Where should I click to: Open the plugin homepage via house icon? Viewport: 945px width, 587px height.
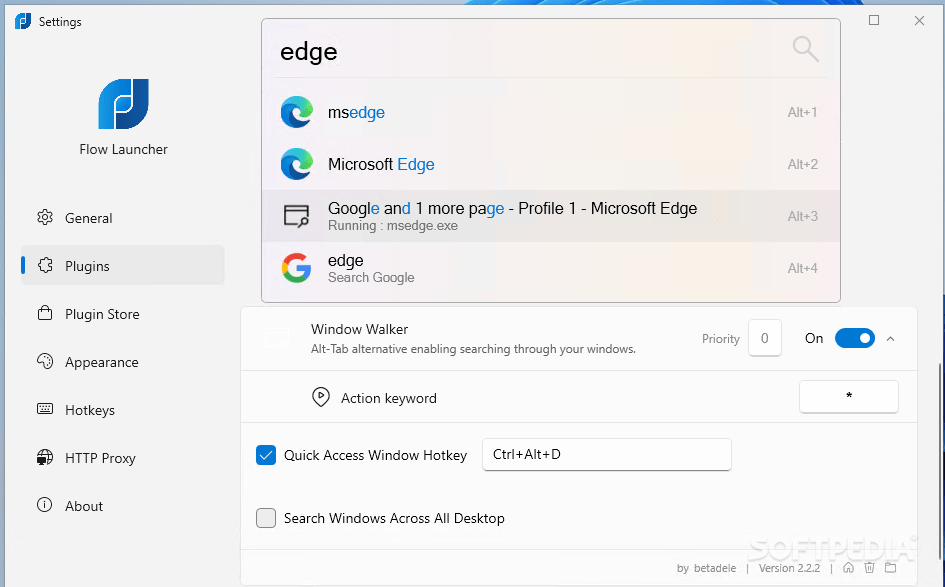click(x=848, y=568)
